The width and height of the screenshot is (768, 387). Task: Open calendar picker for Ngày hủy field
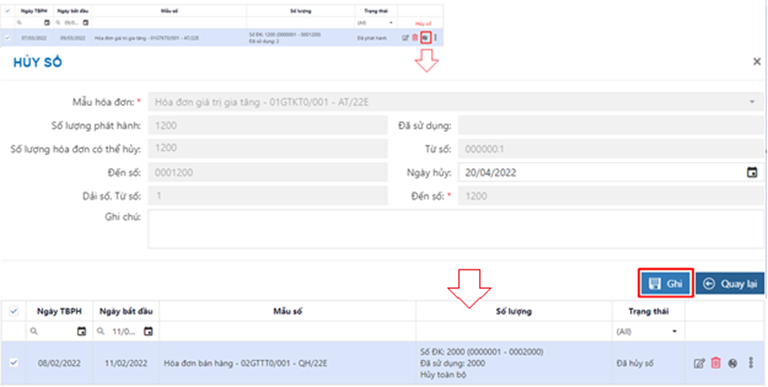[x=751, y=172]
